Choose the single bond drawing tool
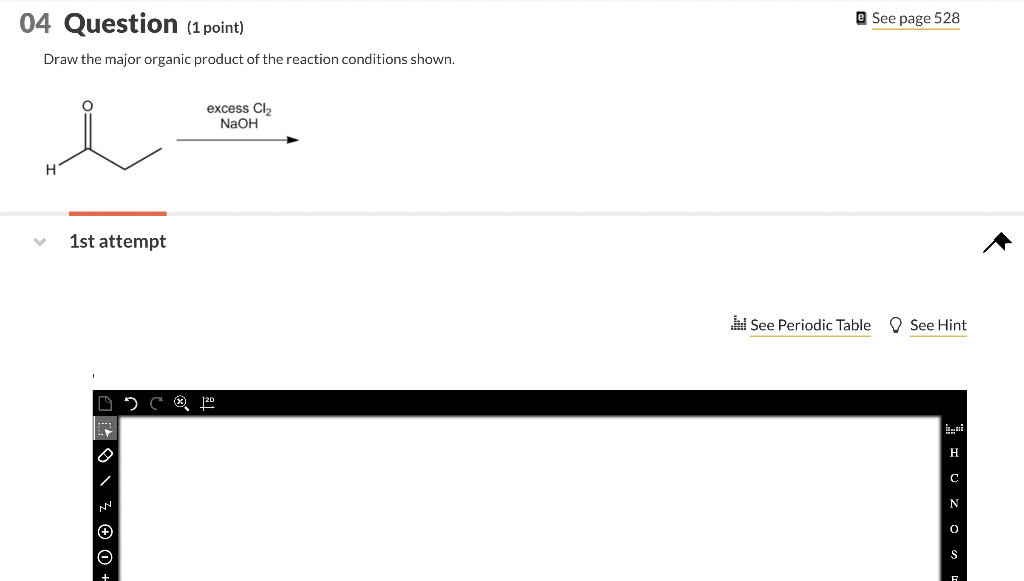 coord(105,480)
